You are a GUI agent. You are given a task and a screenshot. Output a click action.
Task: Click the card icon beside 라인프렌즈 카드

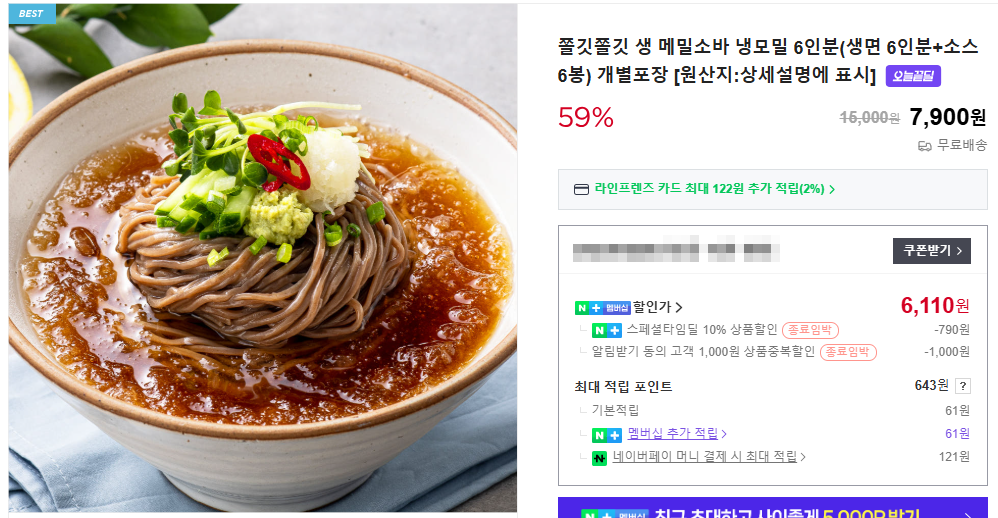(x=581, y=190)
